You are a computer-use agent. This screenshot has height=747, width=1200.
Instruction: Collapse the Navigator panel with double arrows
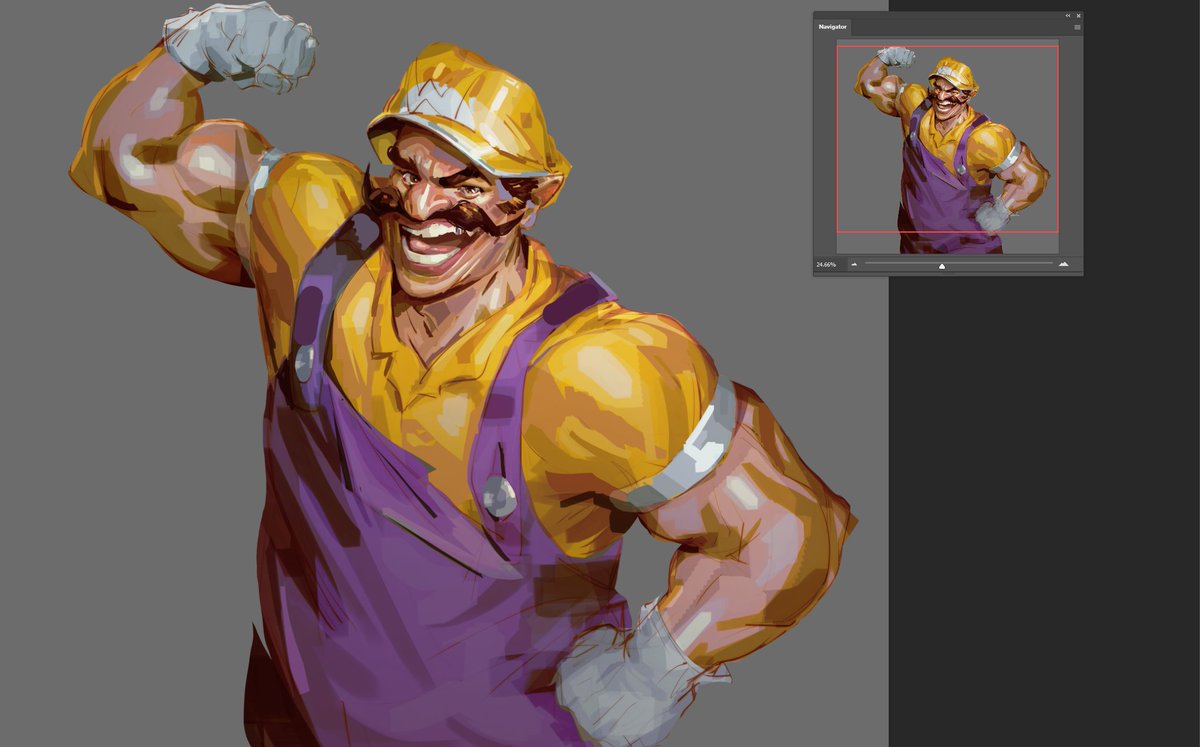(1068, 15)
